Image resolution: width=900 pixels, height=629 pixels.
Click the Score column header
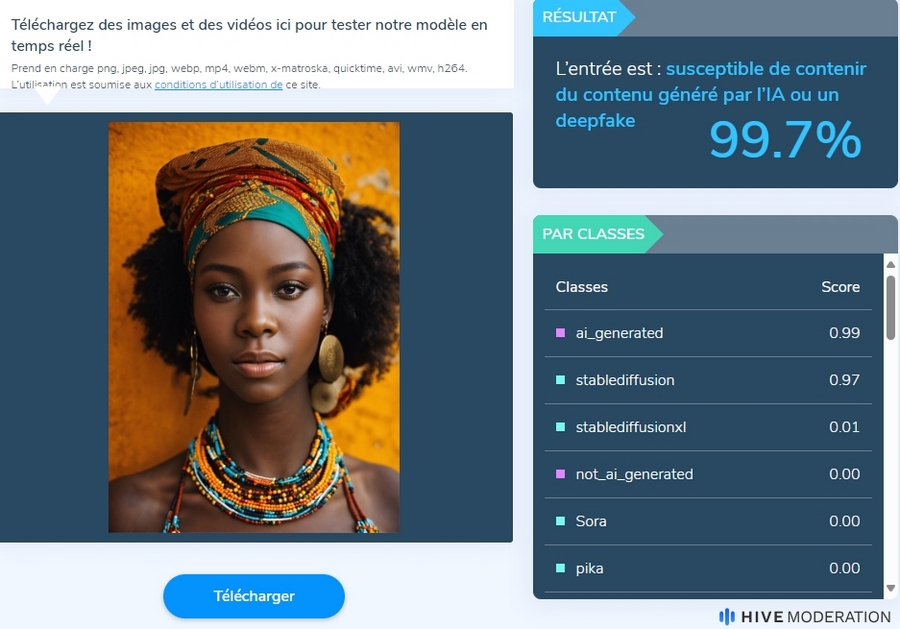point(840,287)
